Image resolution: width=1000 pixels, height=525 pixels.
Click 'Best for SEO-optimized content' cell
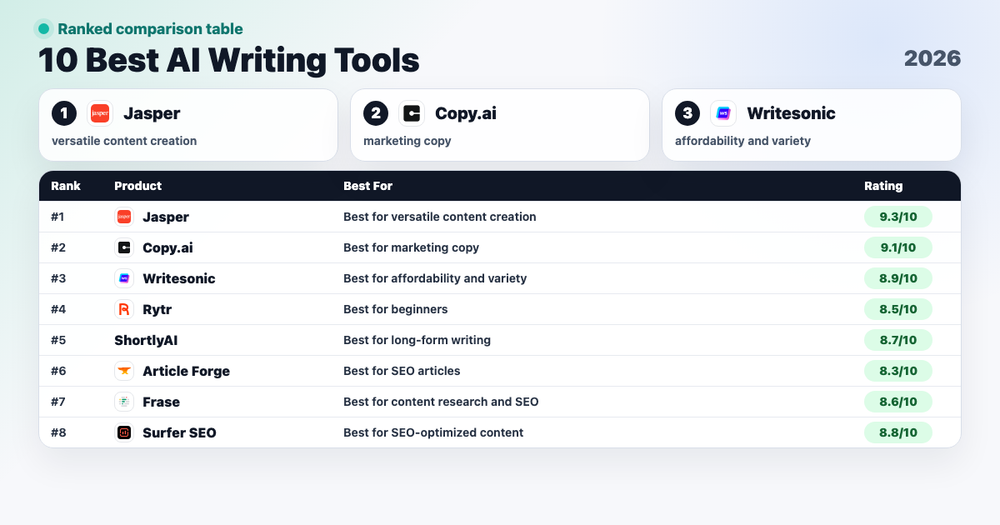pos(433,433)
